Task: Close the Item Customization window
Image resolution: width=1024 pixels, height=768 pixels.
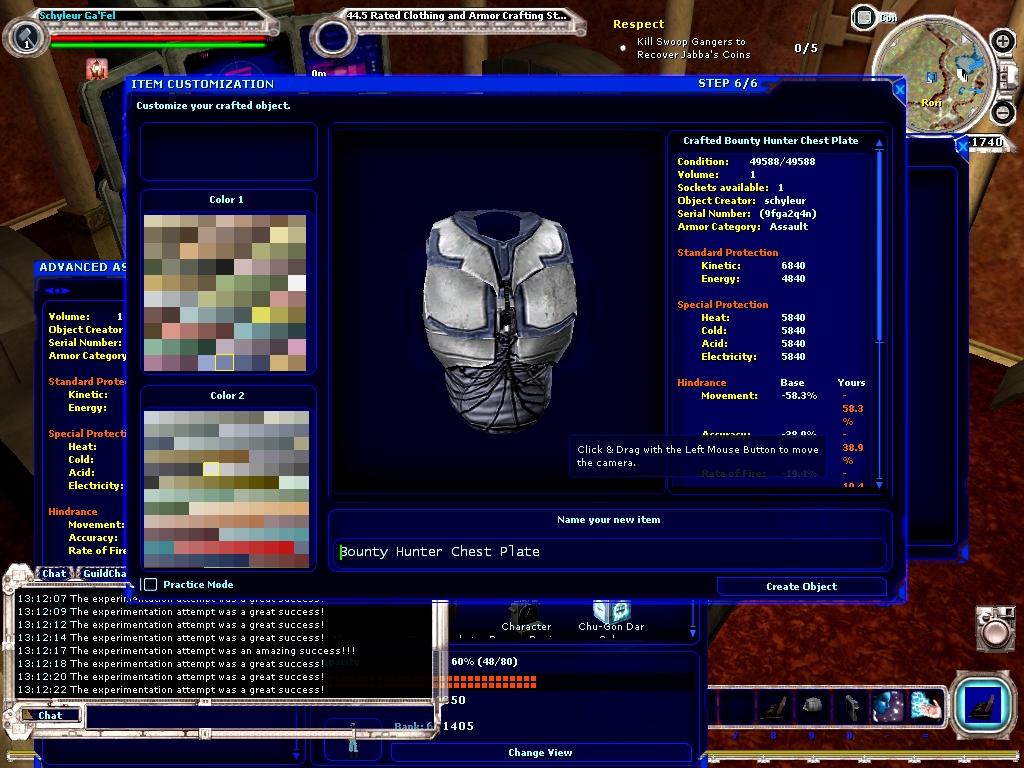Action: pos(899,89)
